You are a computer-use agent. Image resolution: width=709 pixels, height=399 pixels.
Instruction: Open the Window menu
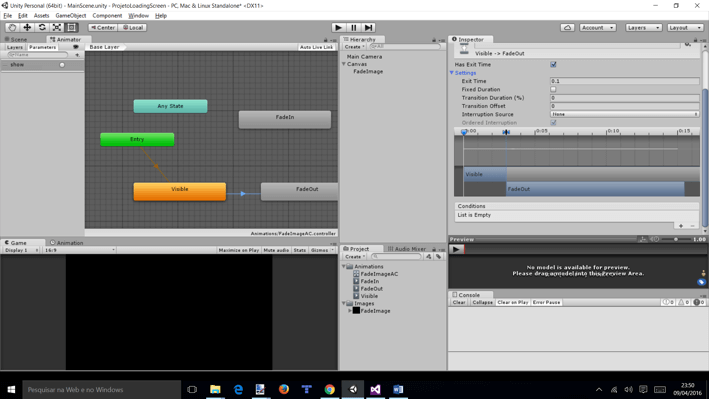coord(138,15)
